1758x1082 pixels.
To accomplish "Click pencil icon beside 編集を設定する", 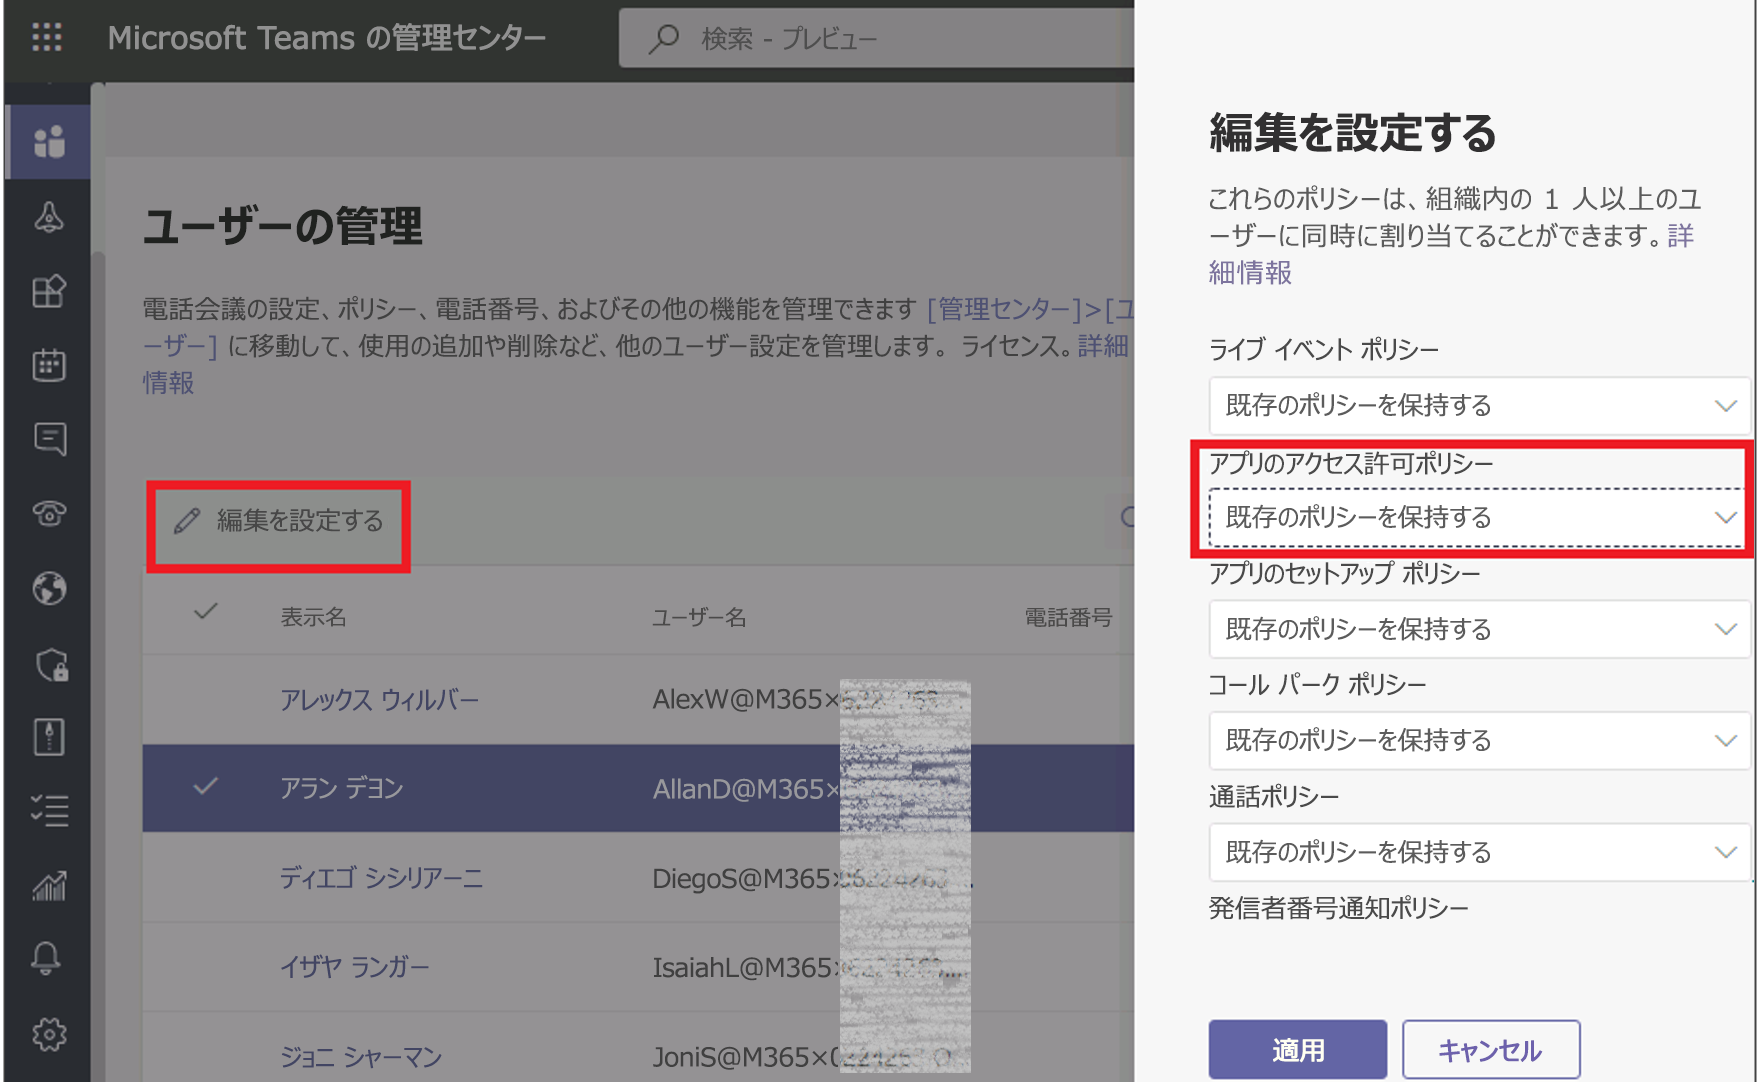I will pyautogui.click(x=187, y=521).
